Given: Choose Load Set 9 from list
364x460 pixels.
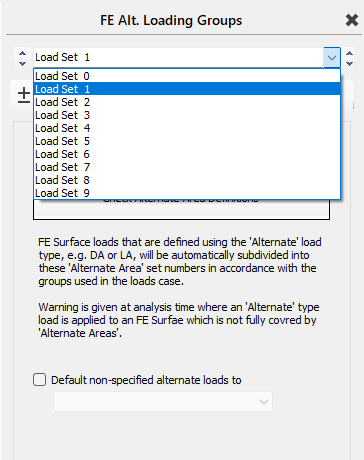Looking at the screenshot, I should (x=187, y=193).
